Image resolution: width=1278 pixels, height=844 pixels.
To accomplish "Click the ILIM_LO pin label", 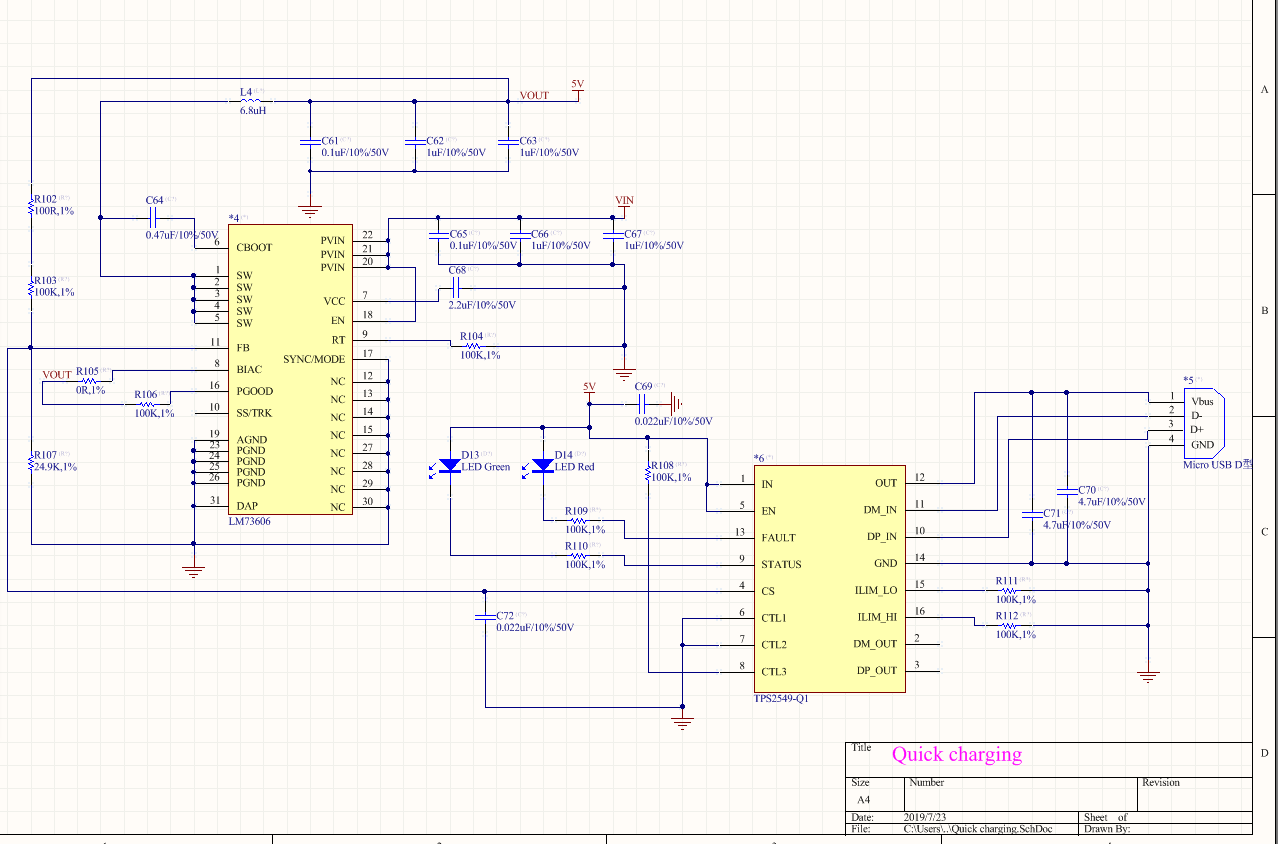I will [x=874, y=590].
